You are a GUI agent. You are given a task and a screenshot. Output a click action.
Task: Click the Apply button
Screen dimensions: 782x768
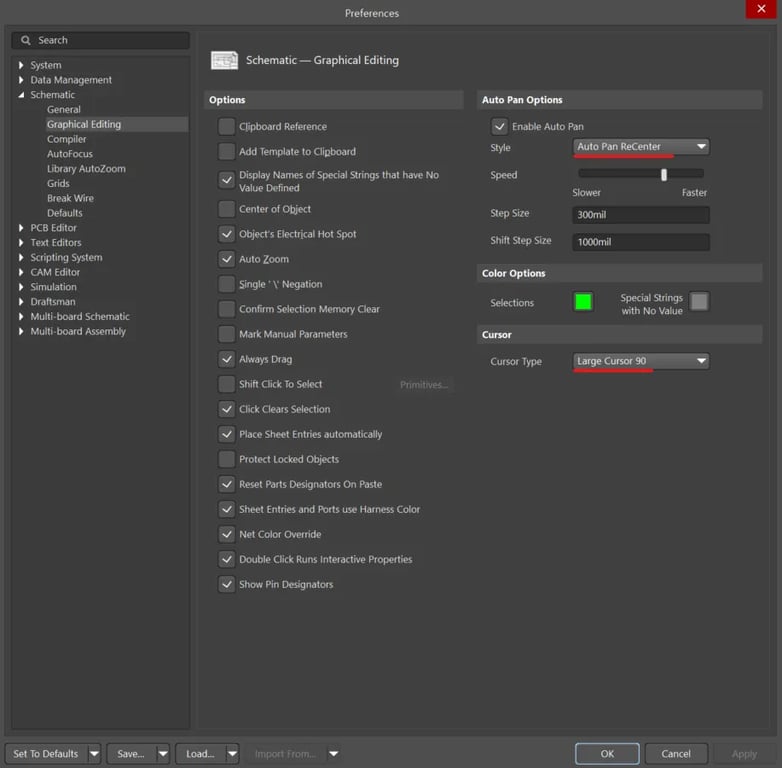pyautogui.click(x=744, y=754)
